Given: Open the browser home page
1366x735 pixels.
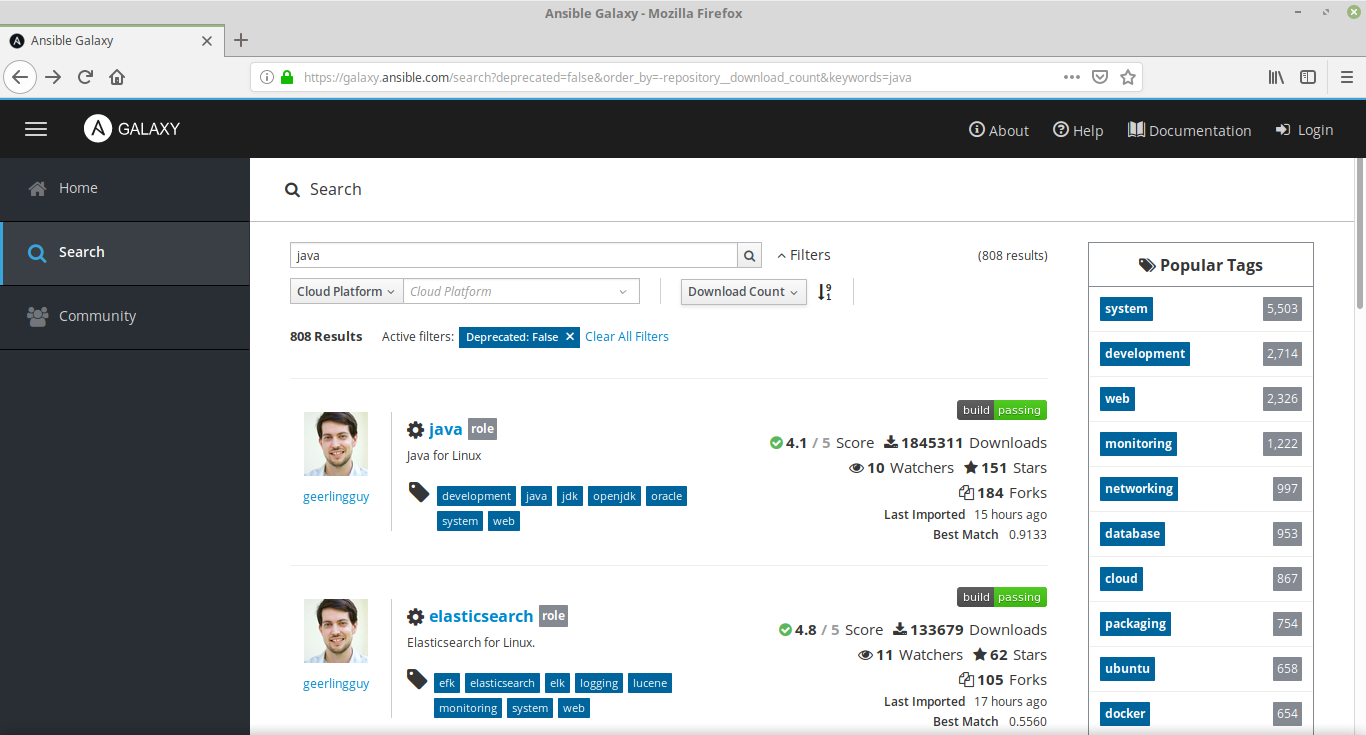Looking at the screenshot, I should click(x=117, y=77).
